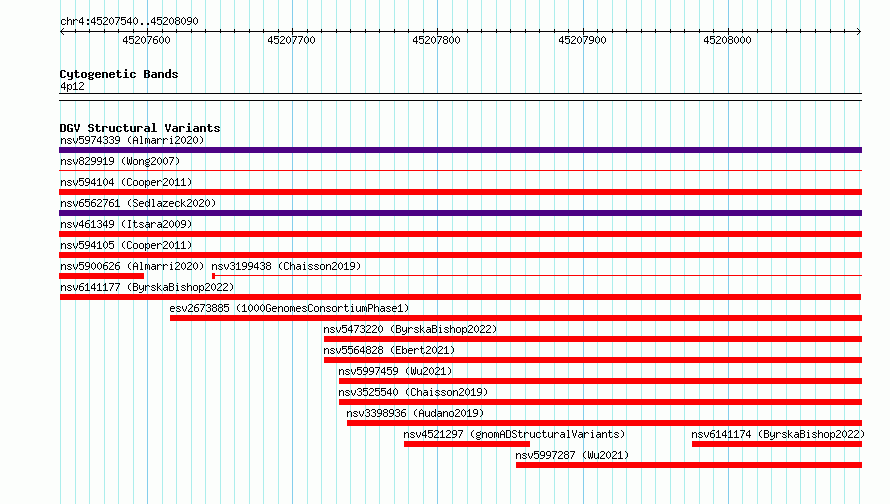Select the red nsv3525540 variant bar
The image size is (890, 504).
point(601,402)
